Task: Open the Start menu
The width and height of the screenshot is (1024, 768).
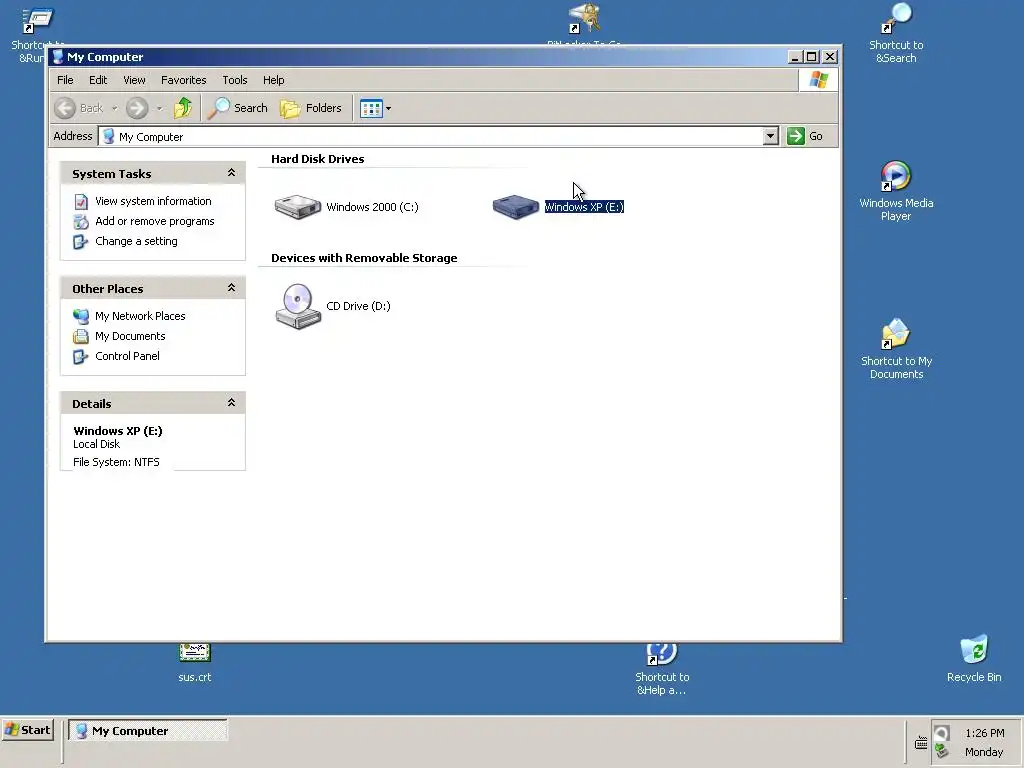Action: click(x=27, y=730)
